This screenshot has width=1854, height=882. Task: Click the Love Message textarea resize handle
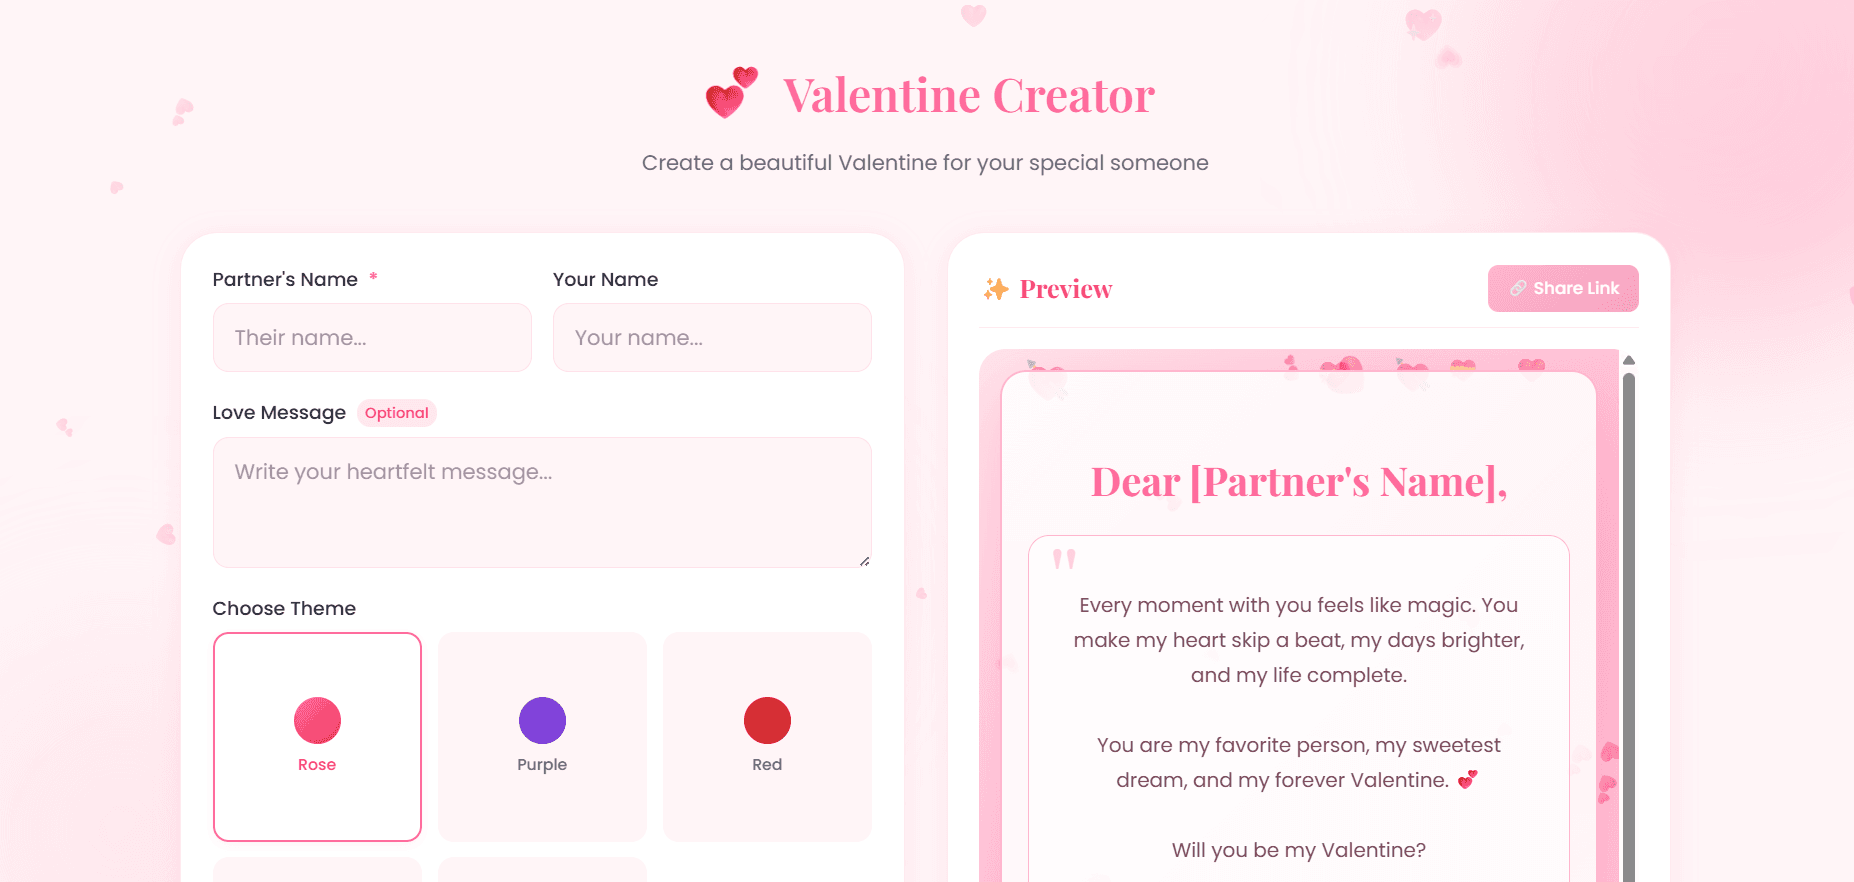coord(864,561)
